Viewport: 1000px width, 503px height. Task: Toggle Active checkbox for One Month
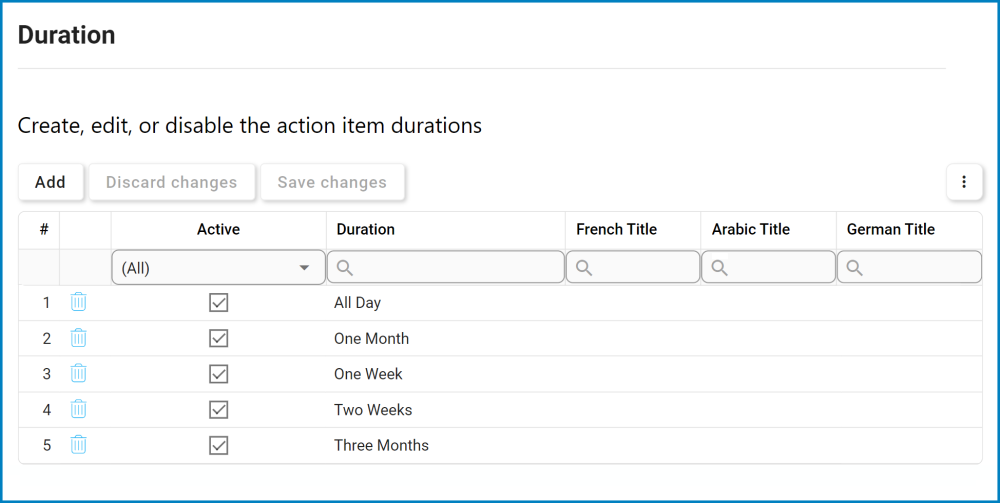(219, 338)
